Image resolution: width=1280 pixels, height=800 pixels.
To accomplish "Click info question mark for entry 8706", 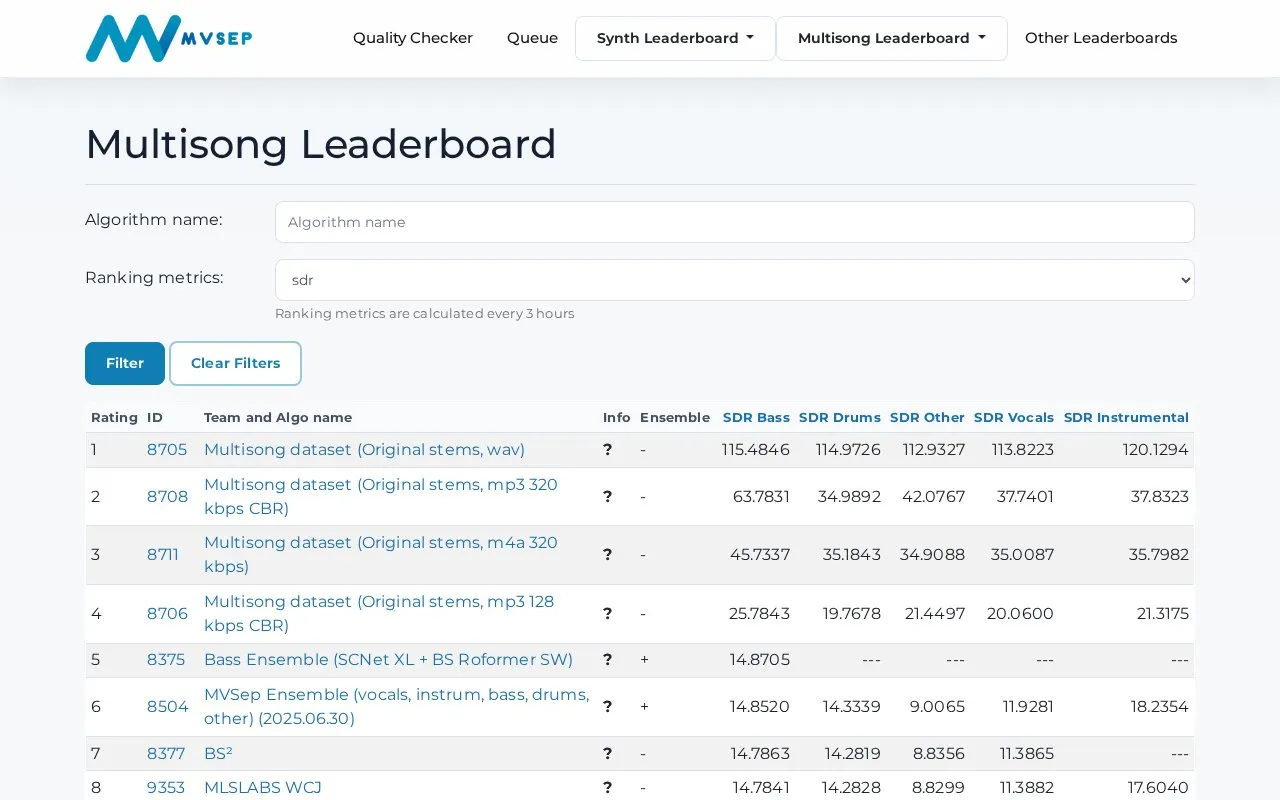I will click(607, 613).
